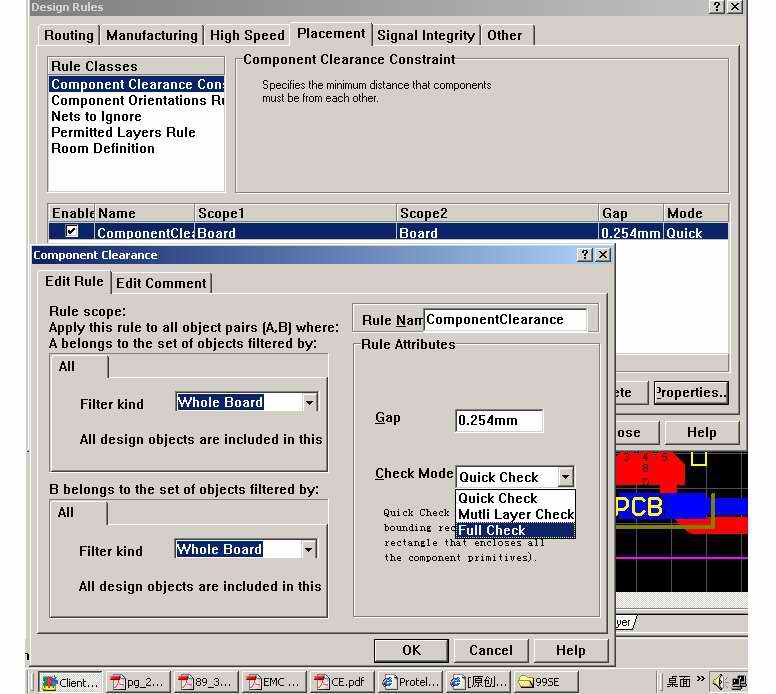776x694 pixels.
Task: Open the EMC PDF taskbar item
Action: tap(275, 682)
